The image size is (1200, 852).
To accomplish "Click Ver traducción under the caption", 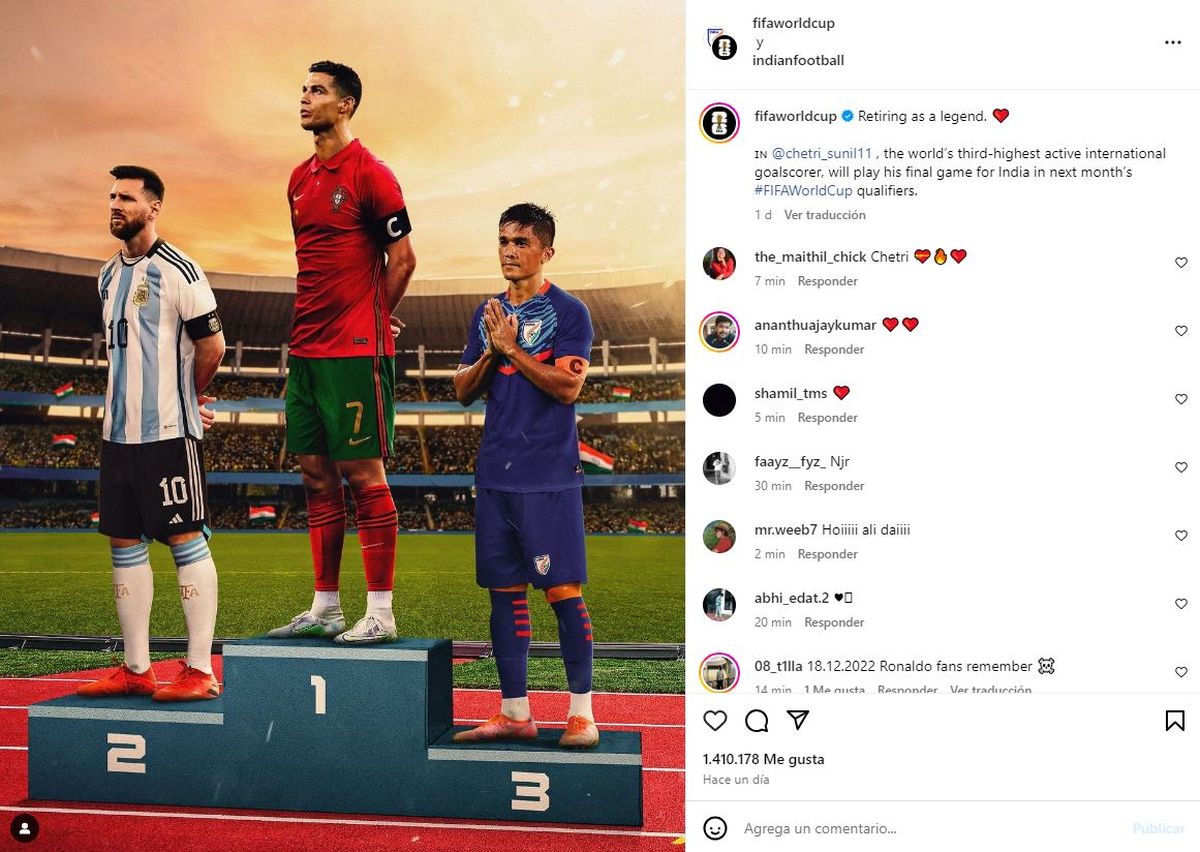I will pos(825,215).
